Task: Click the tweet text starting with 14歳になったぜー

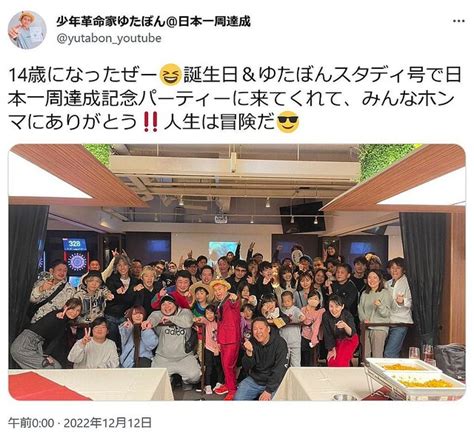Action: tap(234, 99)
